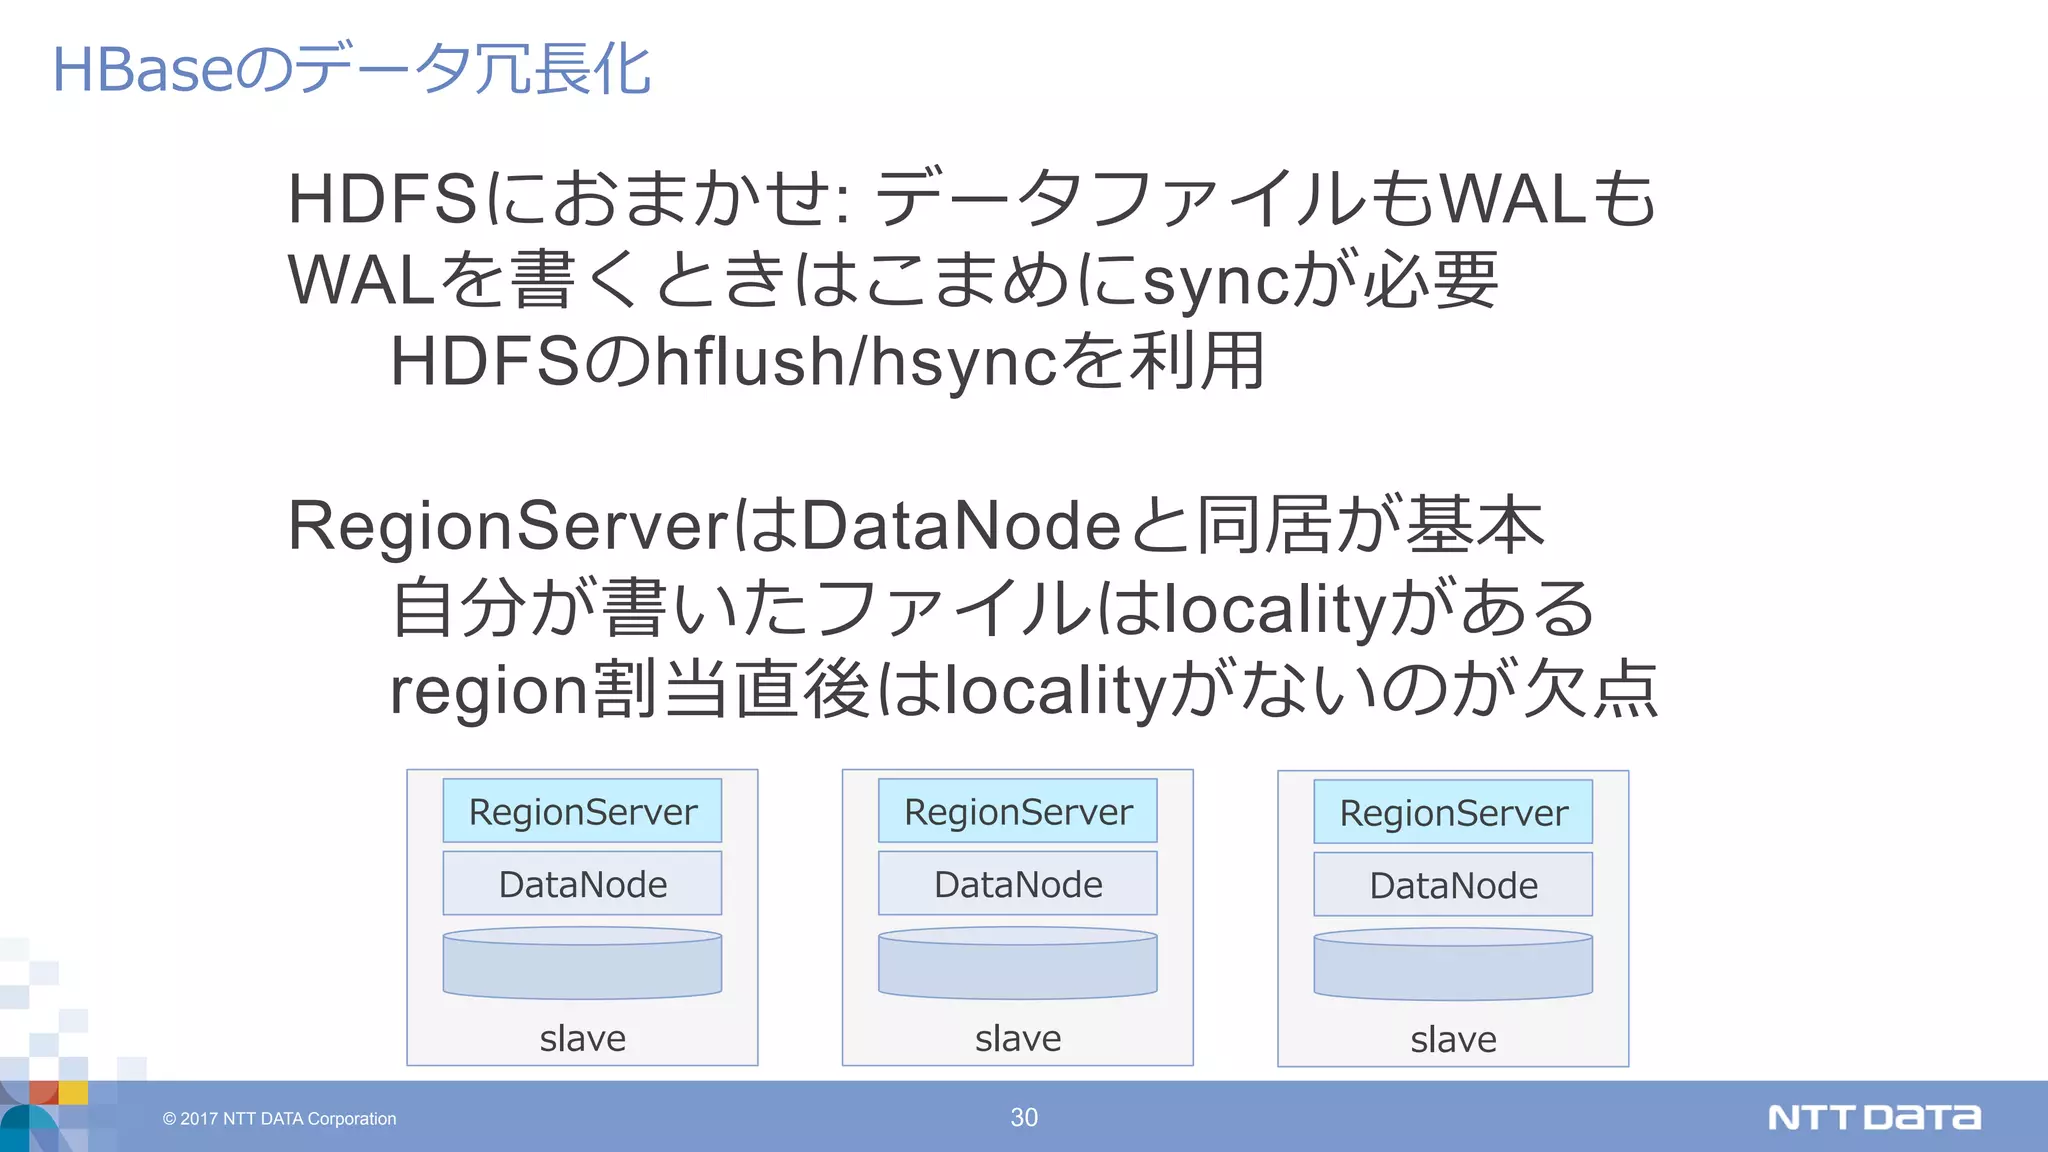The image size is (2048, 1152).
Task: Click the left slave label
Action: click(582, 1038)
